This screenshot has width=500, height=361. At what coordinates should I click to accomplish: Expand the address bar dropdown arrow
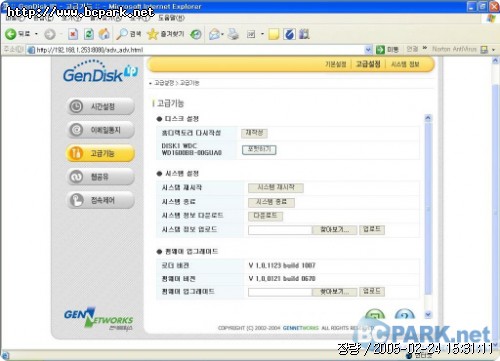pos(368,50)
